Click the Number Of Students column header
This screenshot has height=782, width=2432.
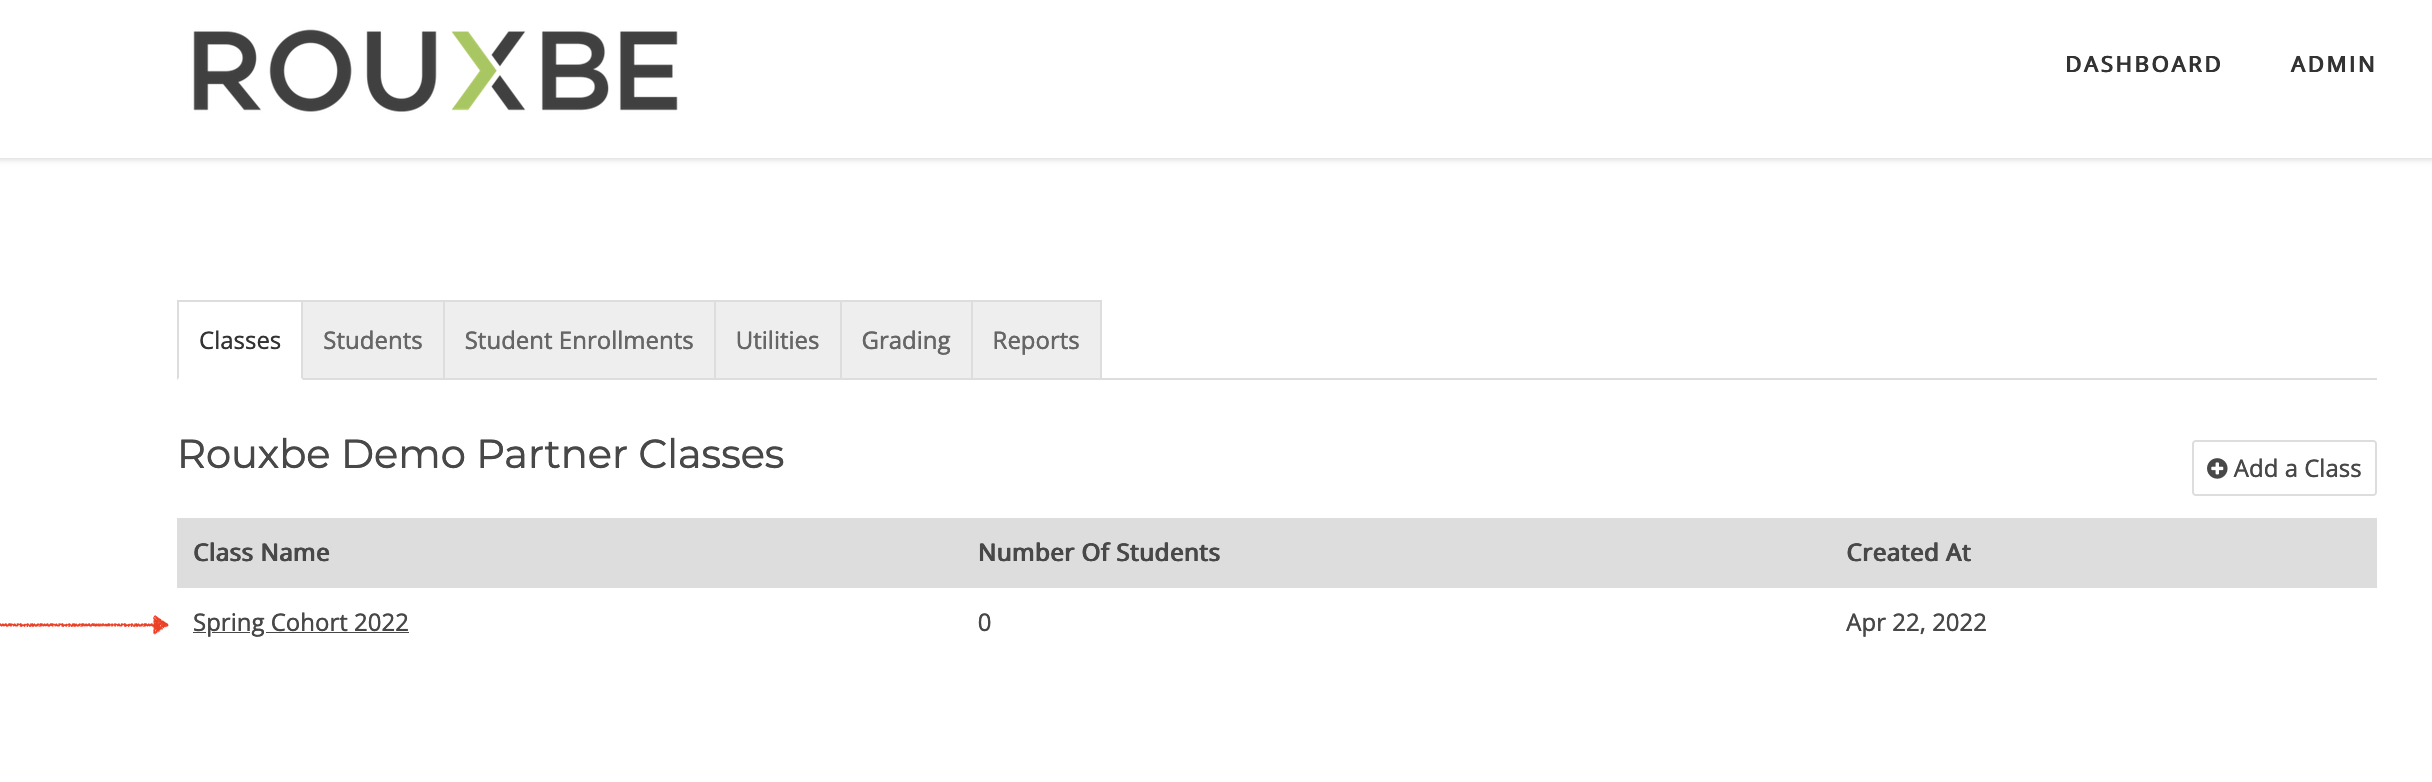pos(1099,552)
